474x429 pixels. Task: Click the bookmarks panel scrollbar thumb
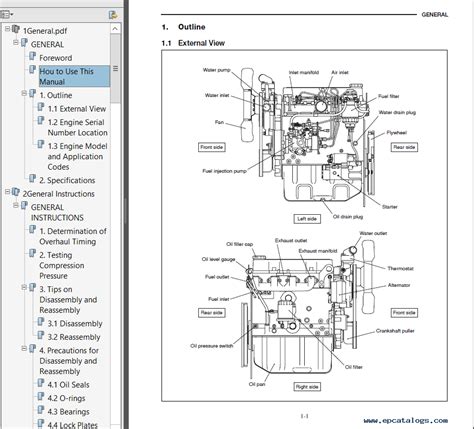tap(115, 68)
